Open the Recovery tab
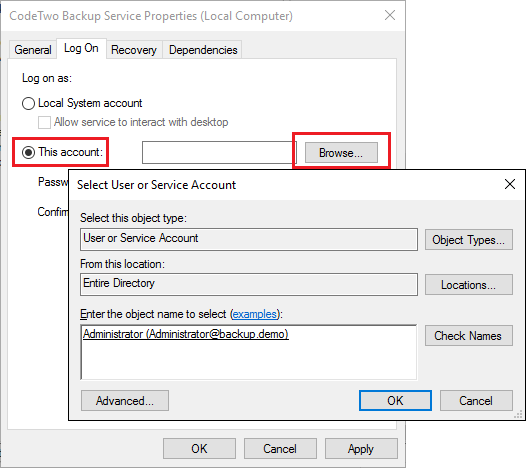This screenshot has width=526, height=468. (x=134, y=50)
